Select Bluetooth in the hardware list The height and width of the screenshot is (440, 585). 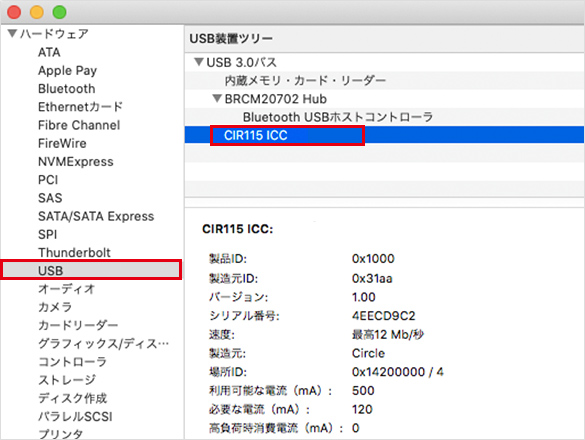(66, 89)
